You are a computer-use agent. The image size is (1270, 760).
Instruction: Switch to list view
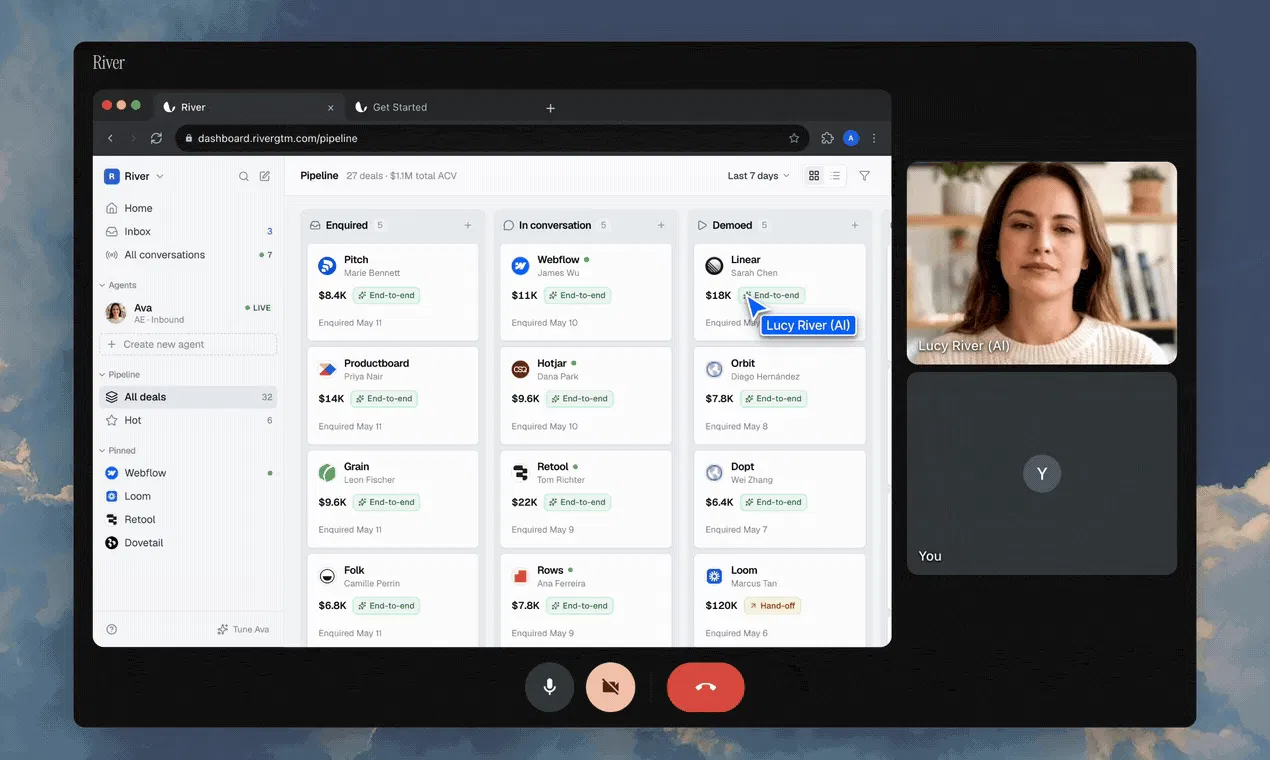point(835,176)
